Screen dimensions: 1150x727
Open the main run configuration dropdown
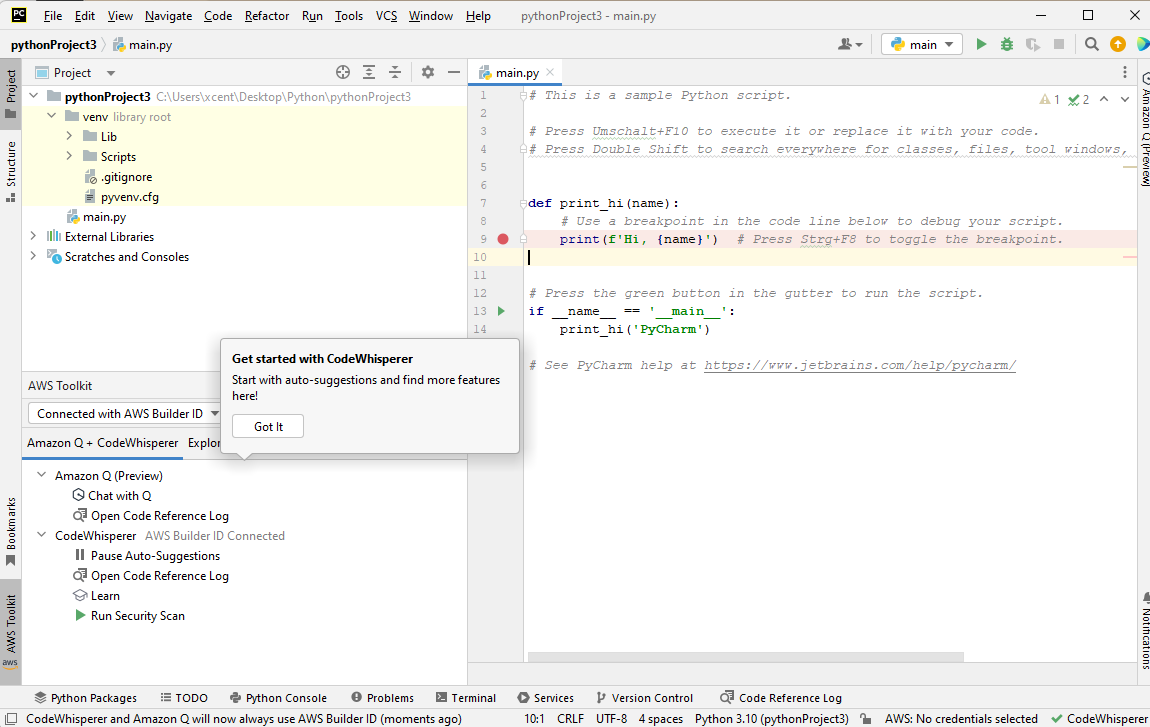[921, 44]
